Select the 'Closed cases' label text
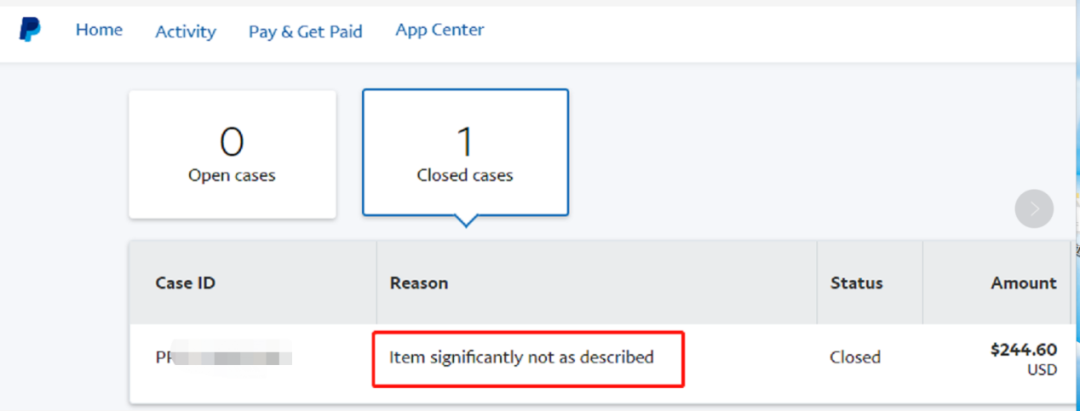Screen dimensions: 1080x411 (465, 176)
